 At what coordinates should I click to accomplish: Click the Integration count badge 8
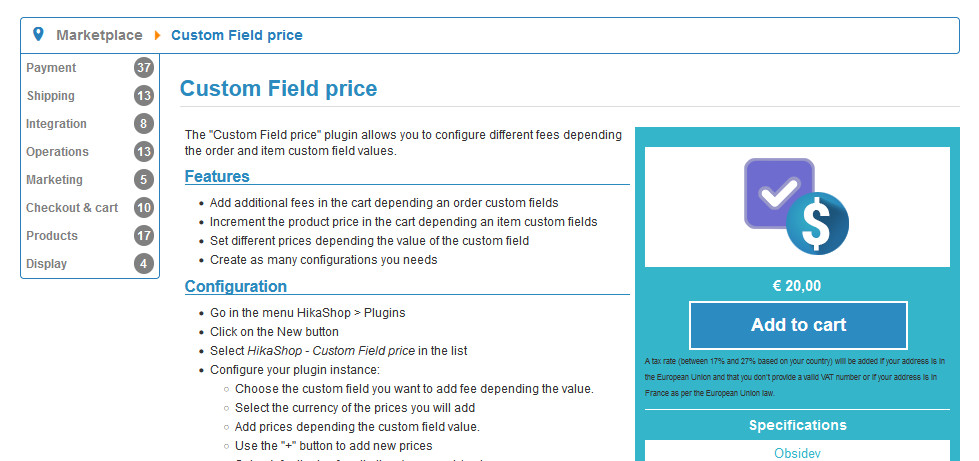[x=144, y=124]
